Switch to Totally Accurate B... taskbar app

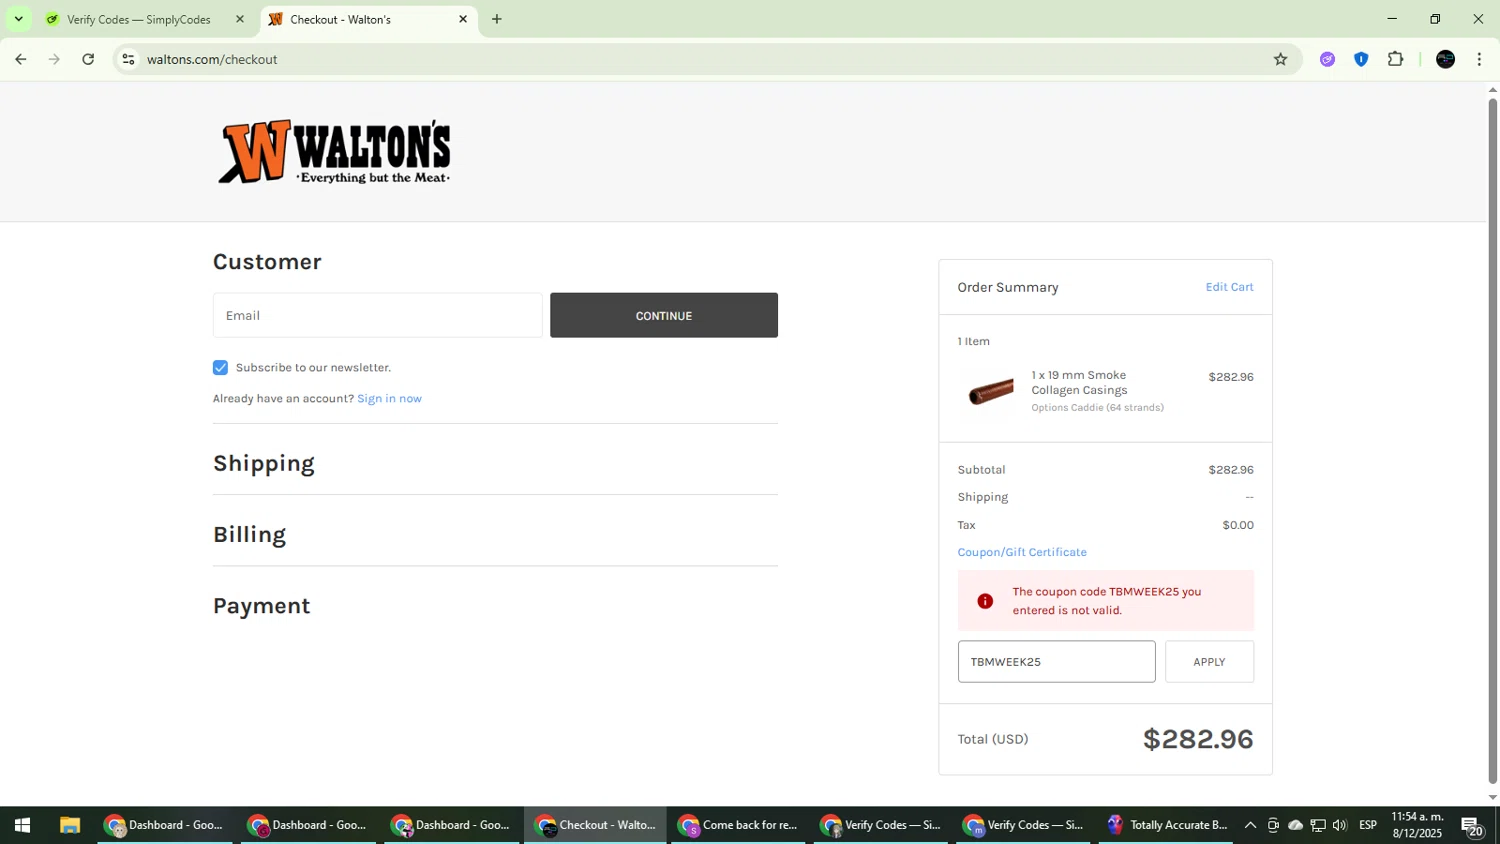point(1166,825)
